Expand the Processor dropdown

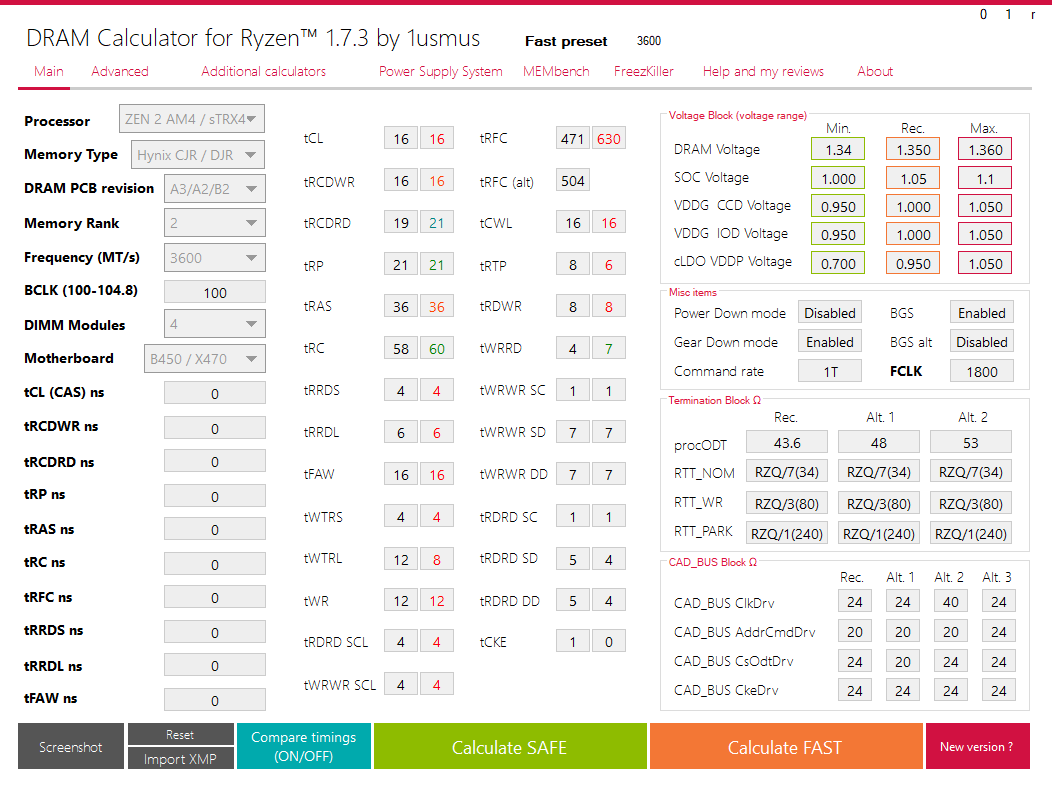click(x=192, y=119)
